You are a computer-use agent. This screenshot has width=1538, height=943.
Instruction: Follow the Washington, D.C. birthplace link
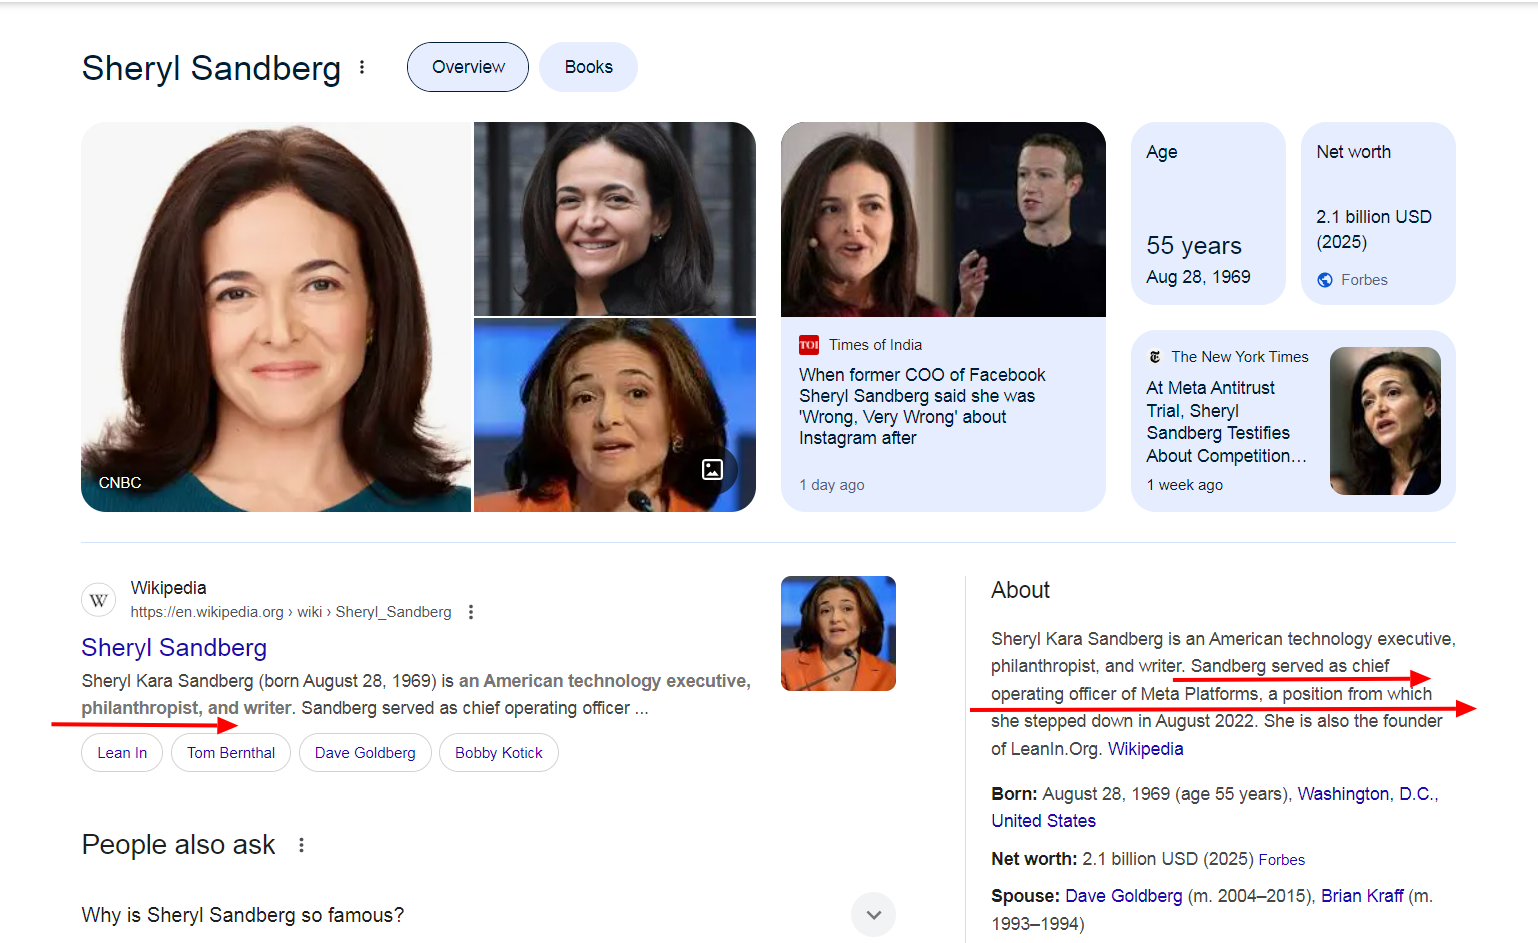pos(1368,794)
